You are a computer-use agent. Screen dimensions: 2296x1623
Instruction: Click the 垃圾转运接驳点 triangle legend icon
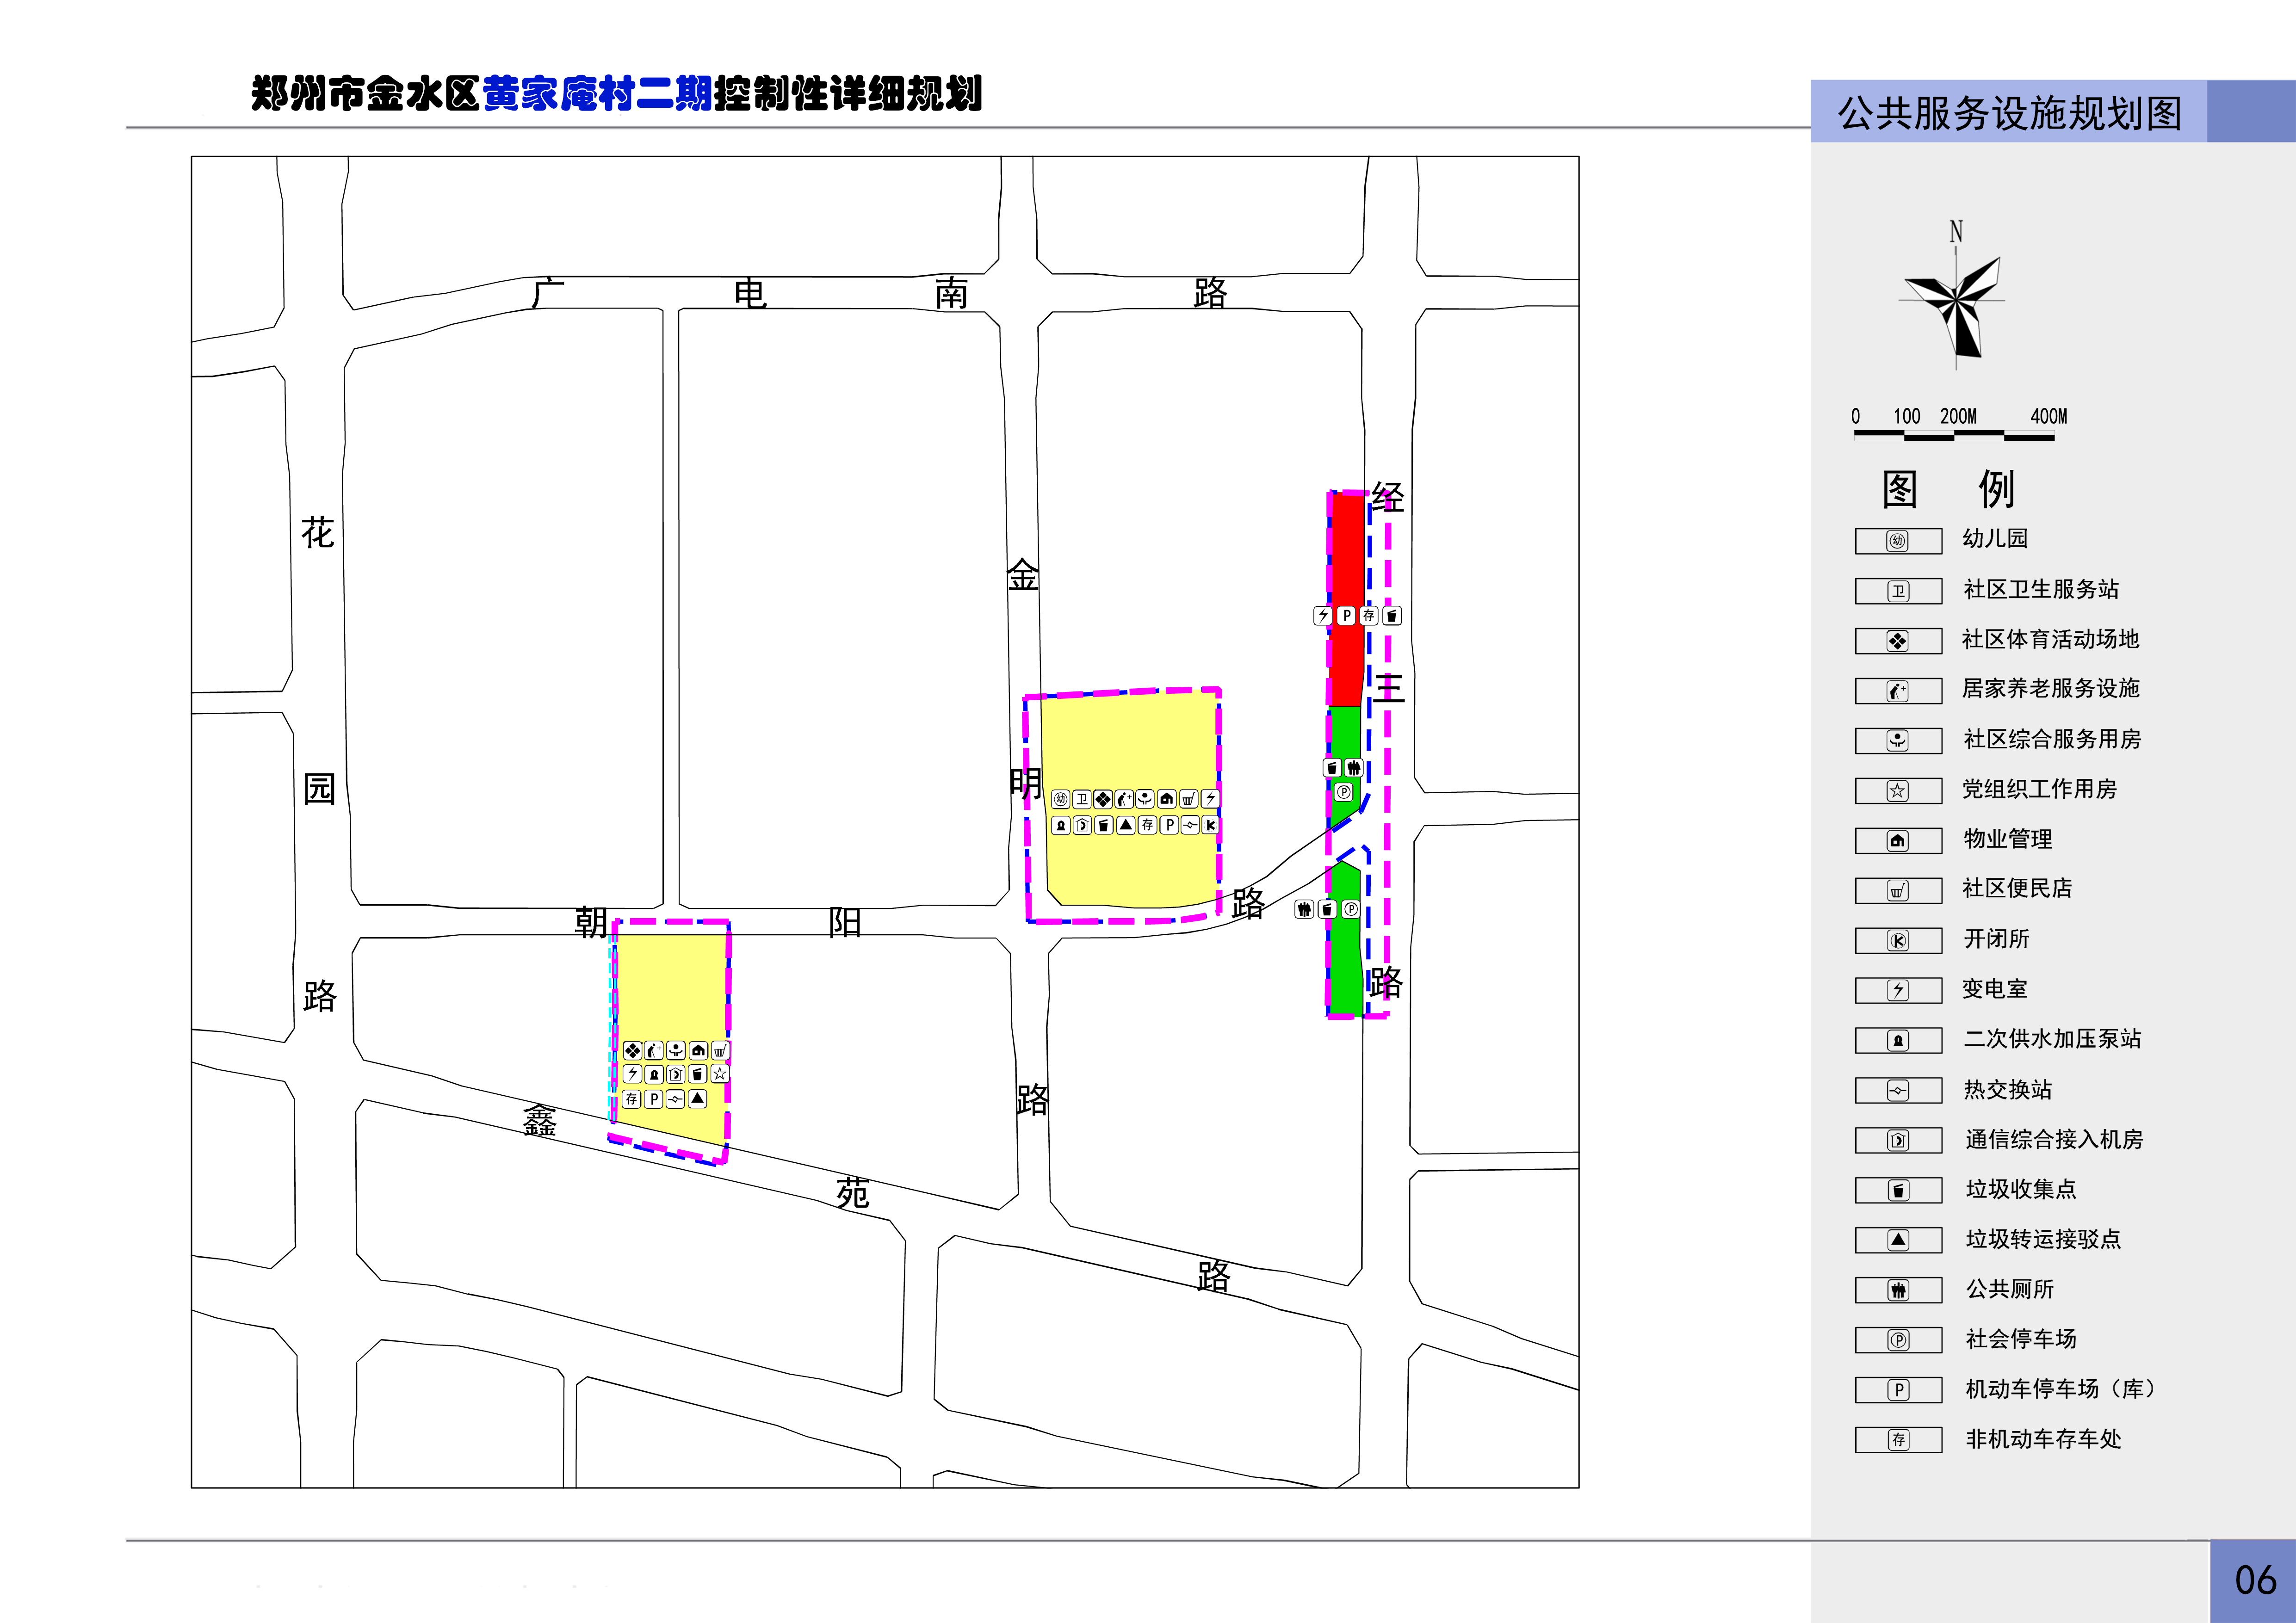click(x=1897, y=1241)
